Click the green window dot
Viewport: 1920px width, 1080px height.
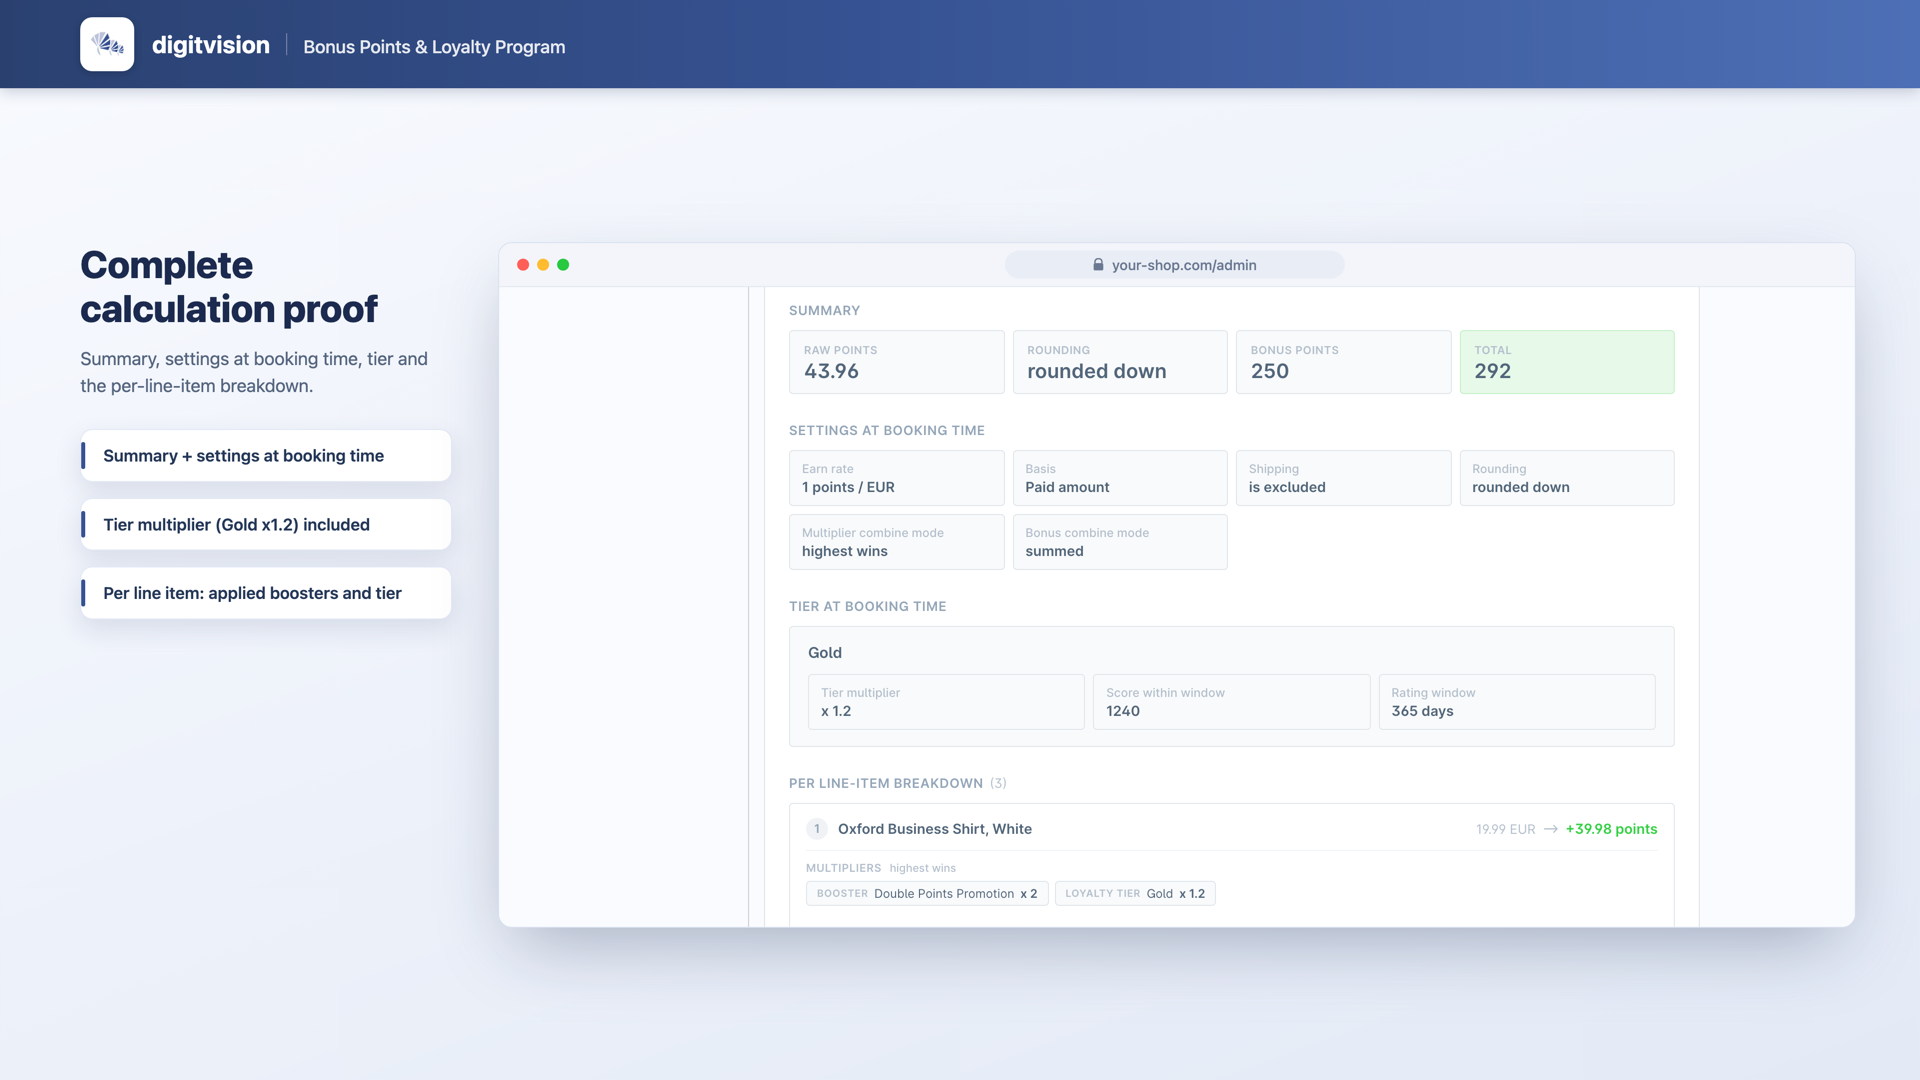[x=563, y=265]
